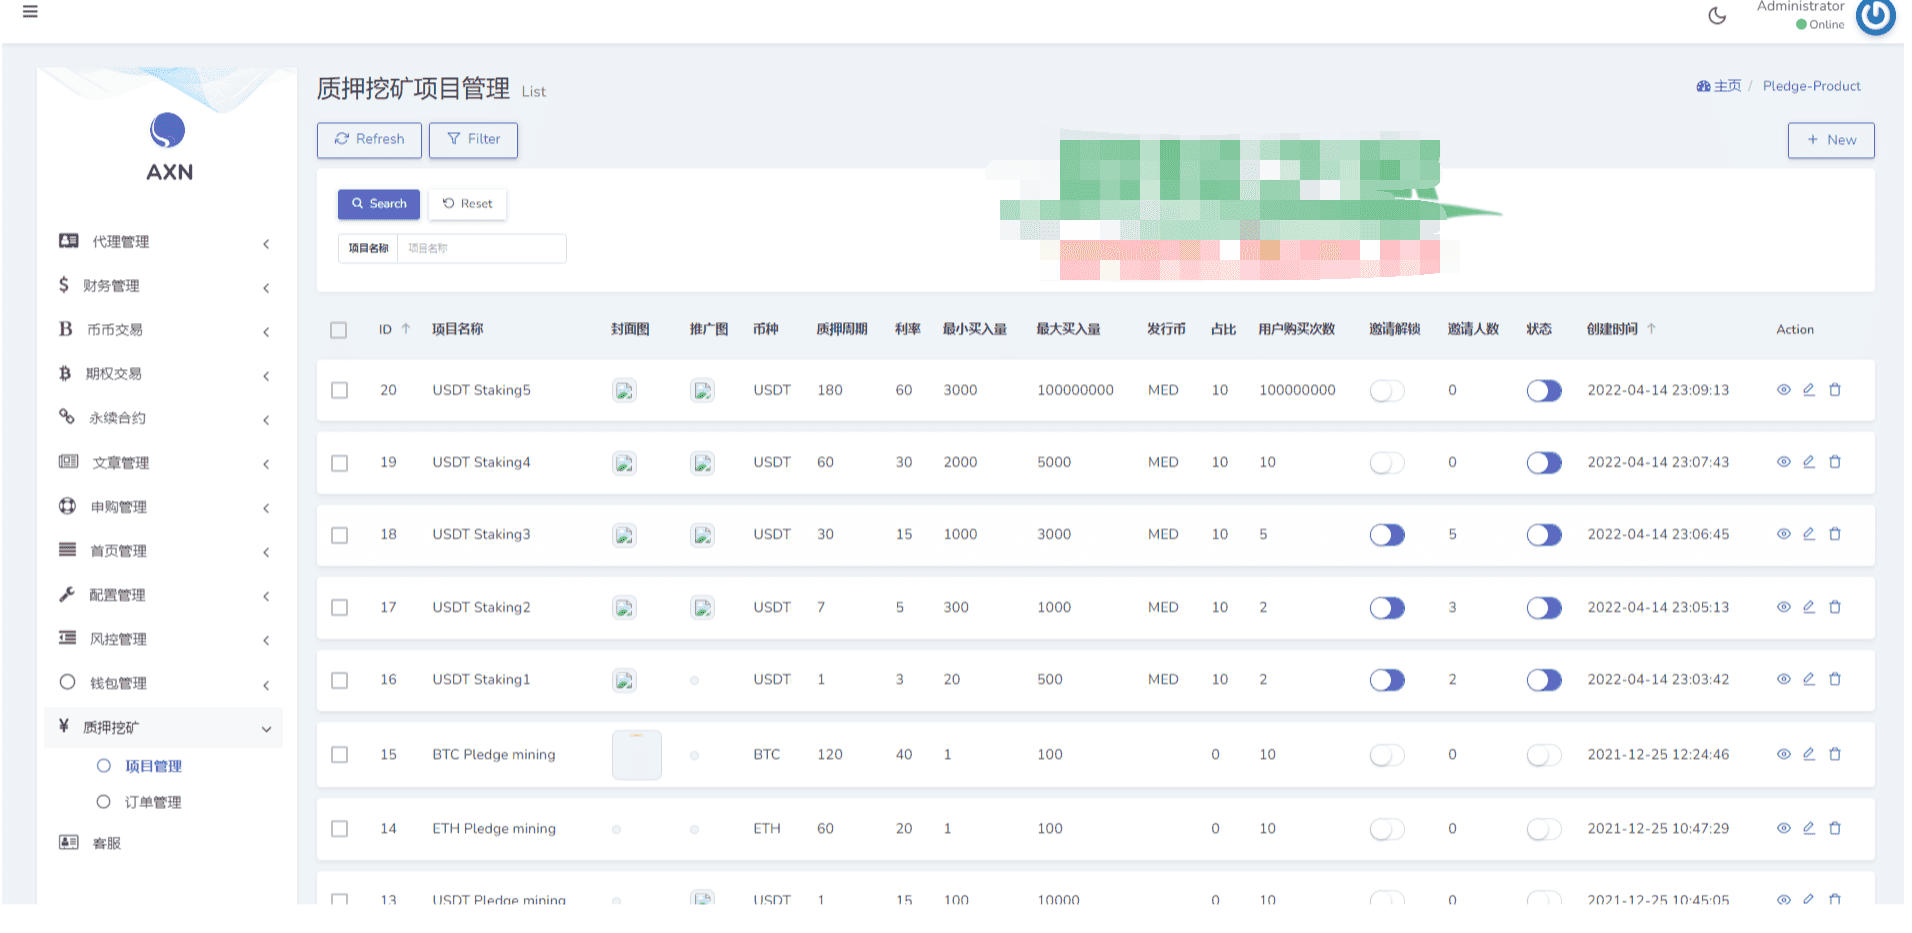Open the hamburger menu icon
1912x933 pixels.
pos(30,12)
